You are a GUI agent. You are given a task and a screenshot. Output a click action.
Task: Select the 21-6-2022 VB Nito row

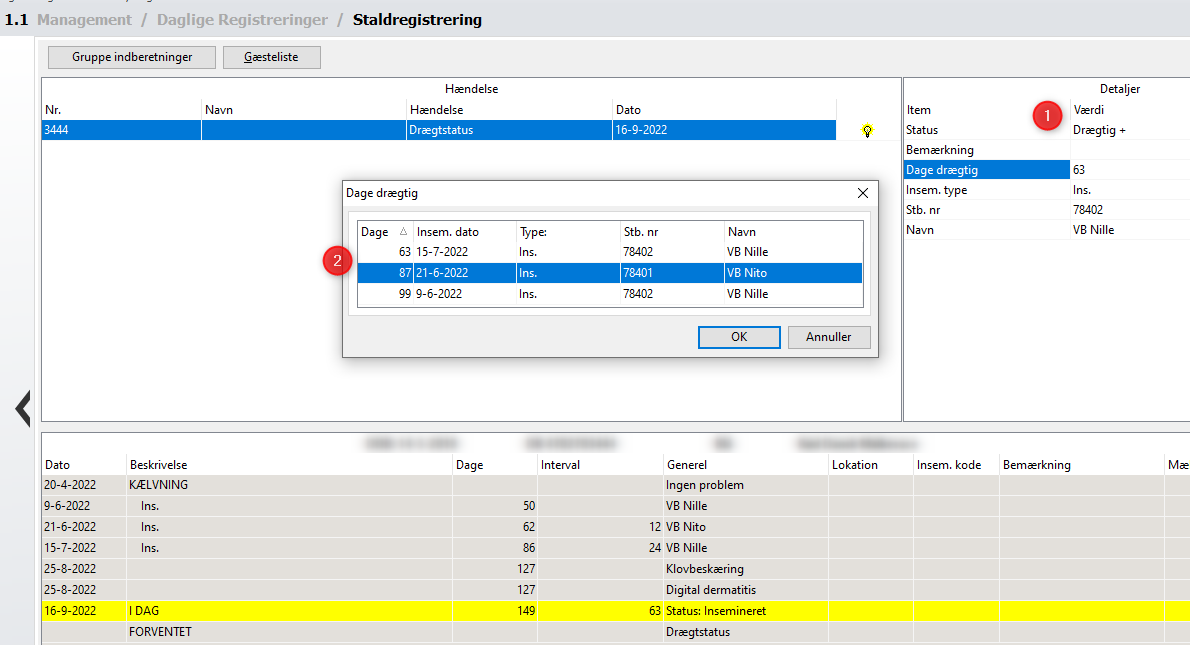tap(610, 273)
